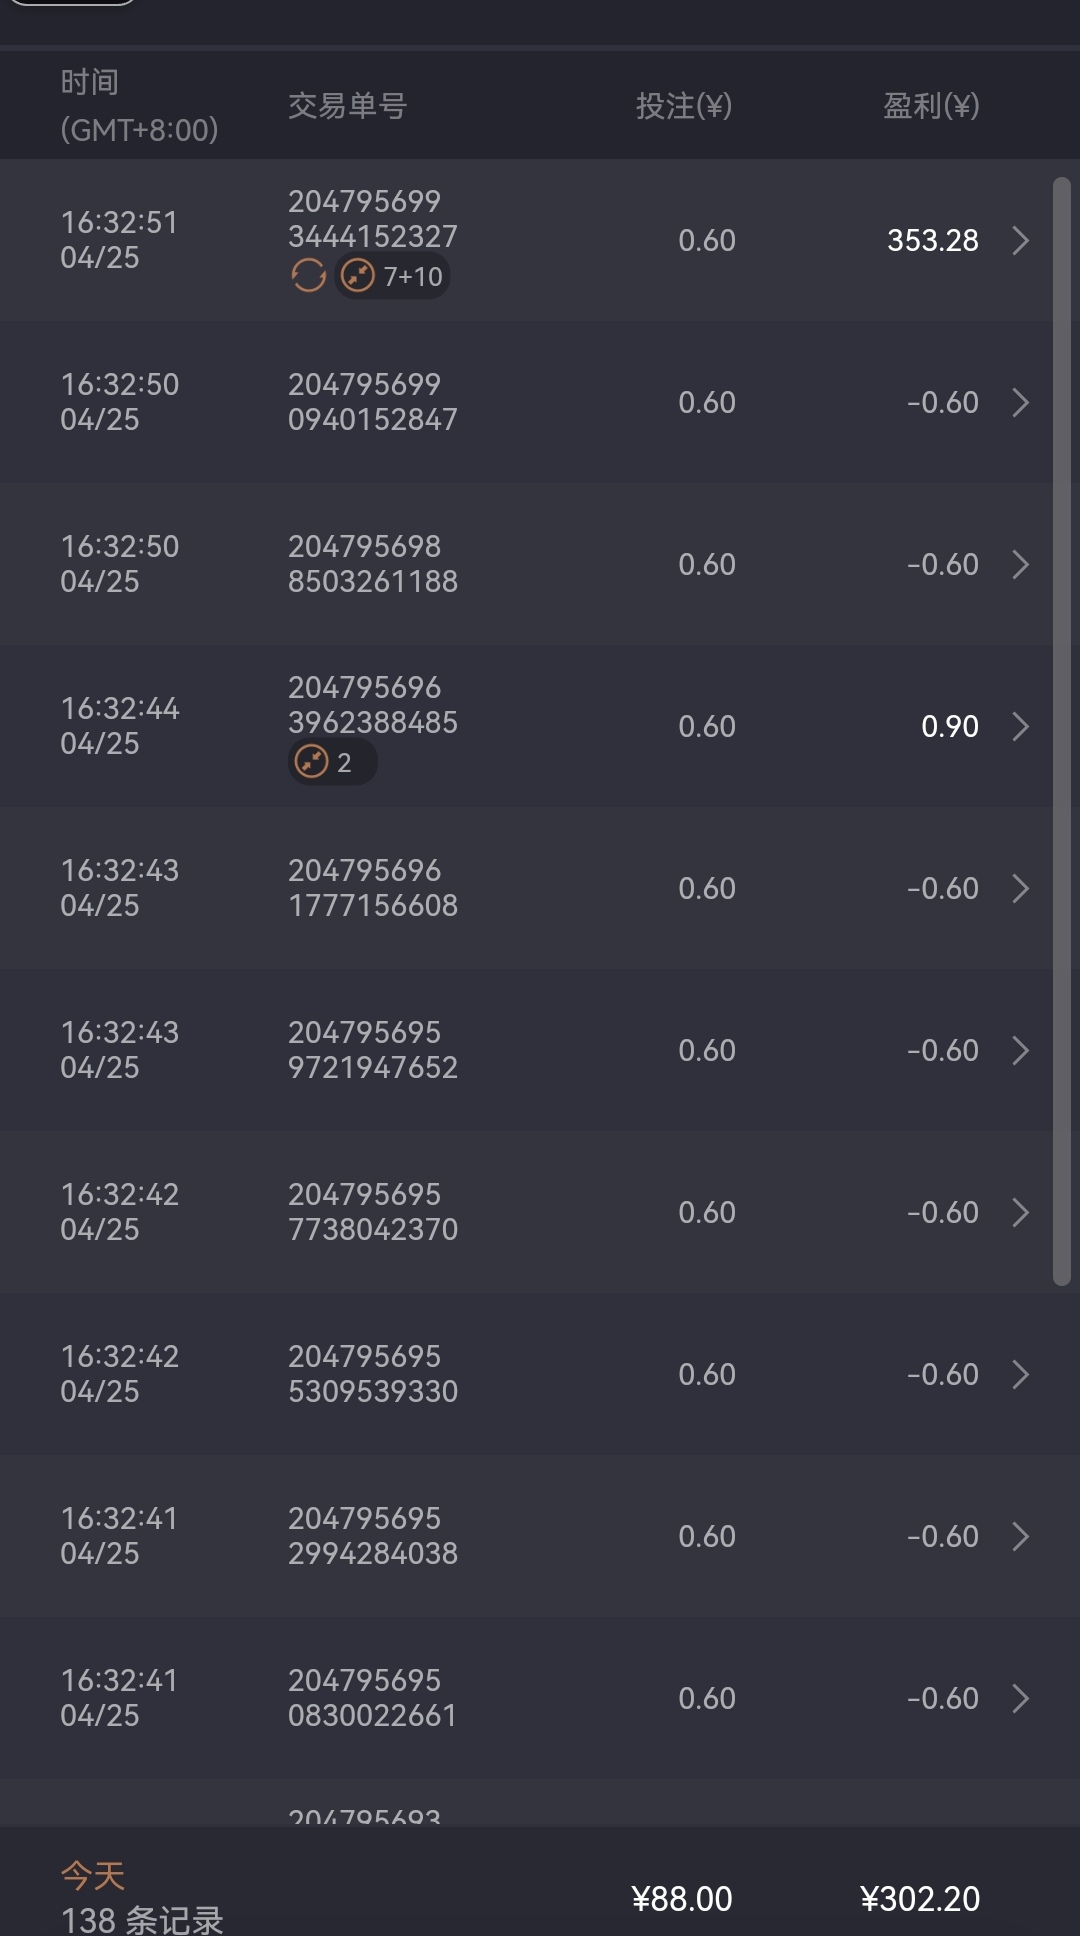
Task: Open arrow for order 7738042370
Action: (1020, 1213)
